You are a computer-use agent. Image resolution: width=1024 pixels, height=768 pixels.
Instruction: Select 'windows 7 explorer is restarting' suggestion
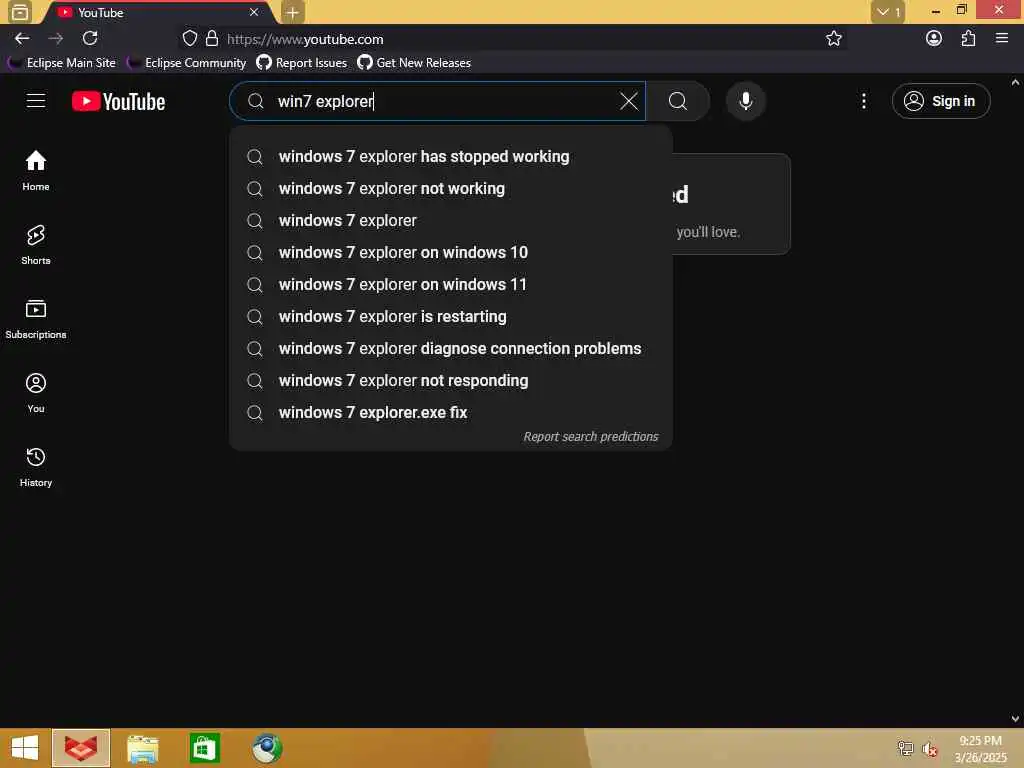tap(451, 317)
